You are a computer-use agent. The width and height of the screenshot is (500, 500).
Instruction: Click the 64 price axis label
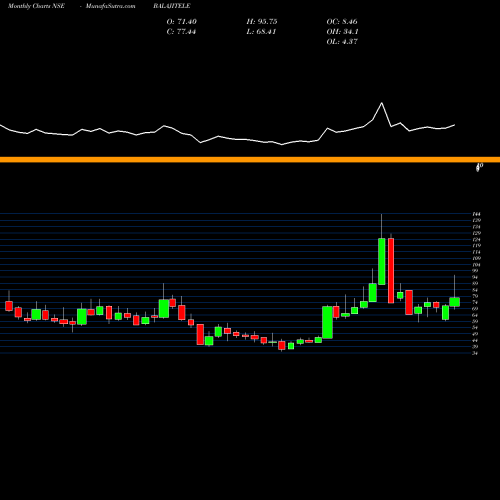coord(475,315)
